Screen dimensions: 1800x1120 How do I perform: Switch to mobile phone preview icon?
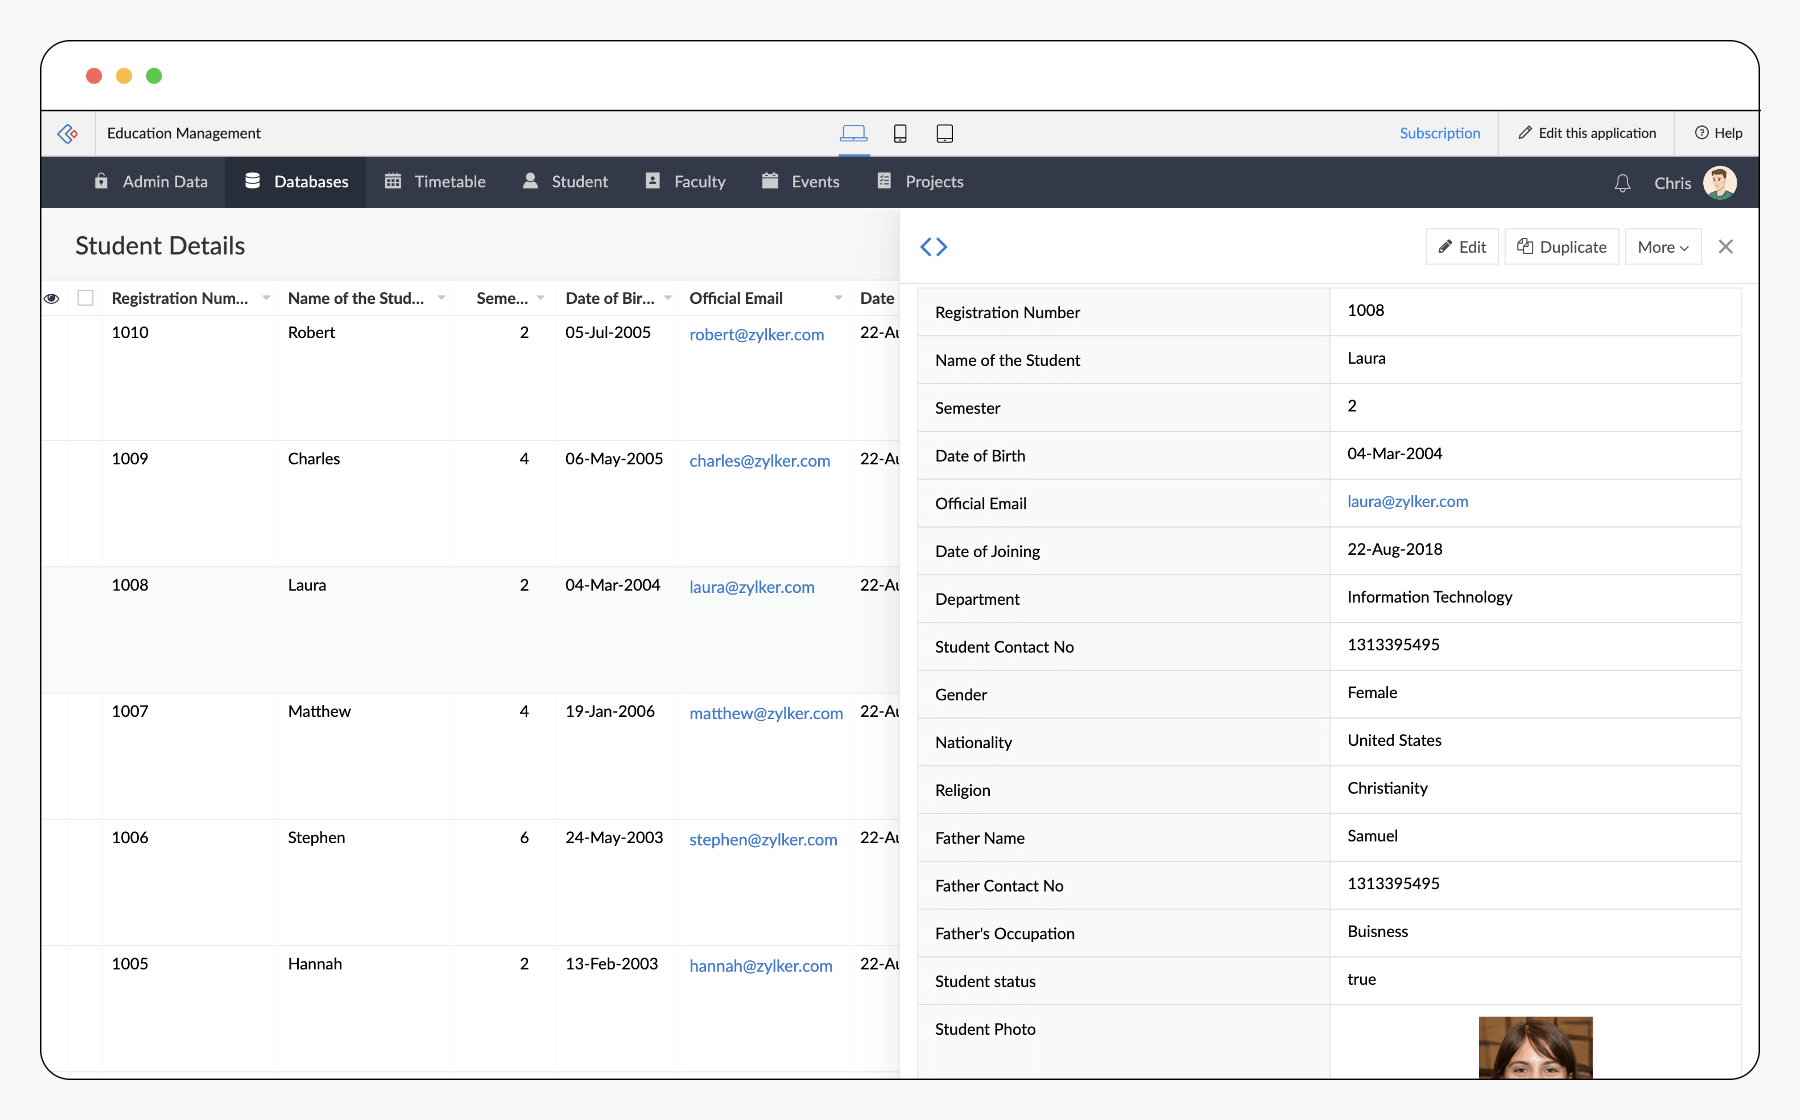(x=900, y=133)
